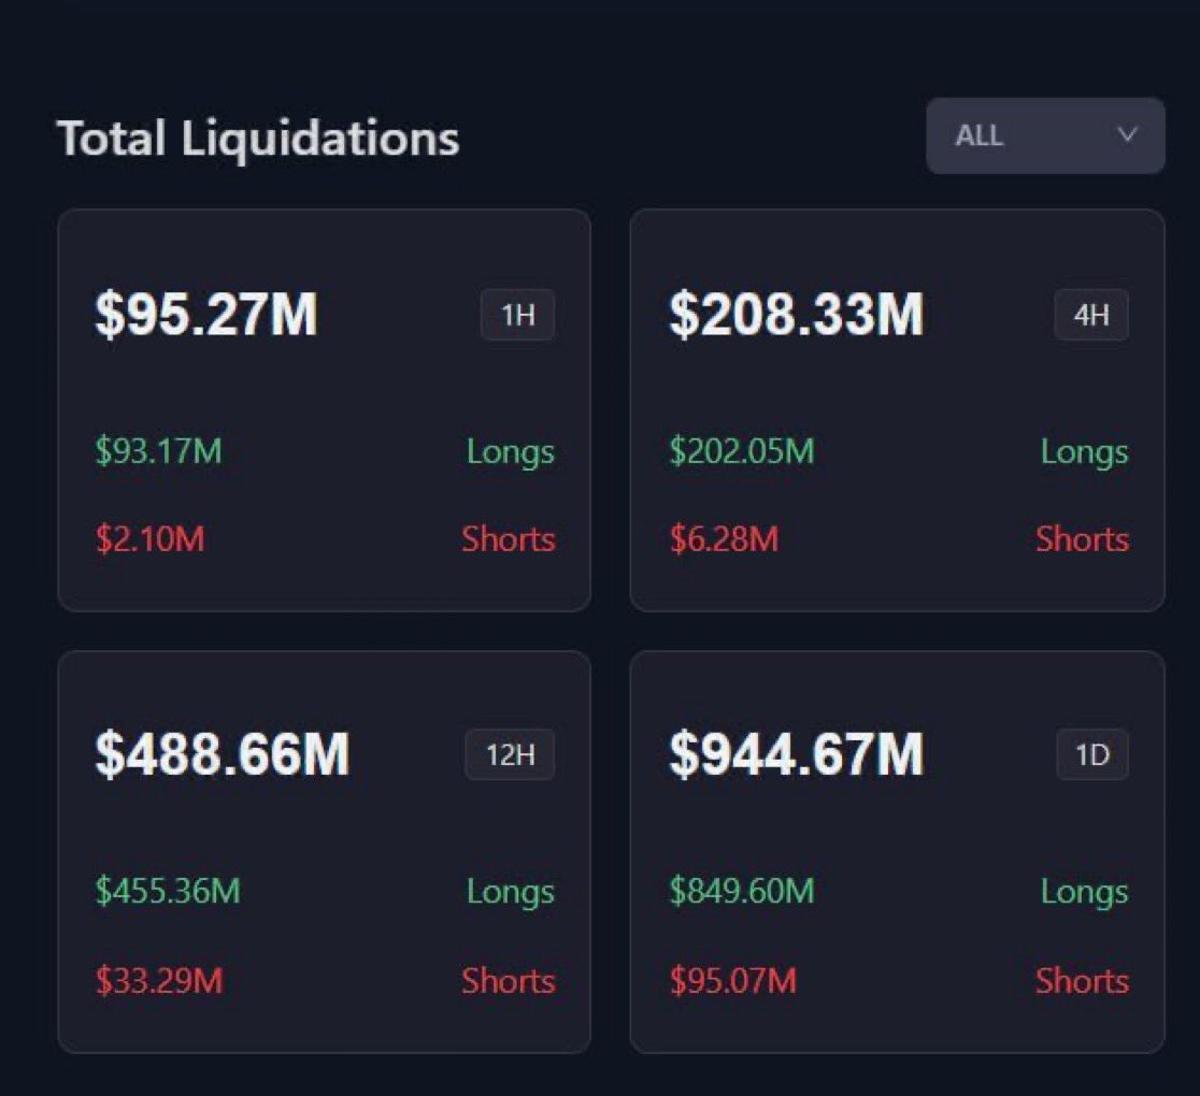Click the Longs label in the 1H card

click(510, 452)
